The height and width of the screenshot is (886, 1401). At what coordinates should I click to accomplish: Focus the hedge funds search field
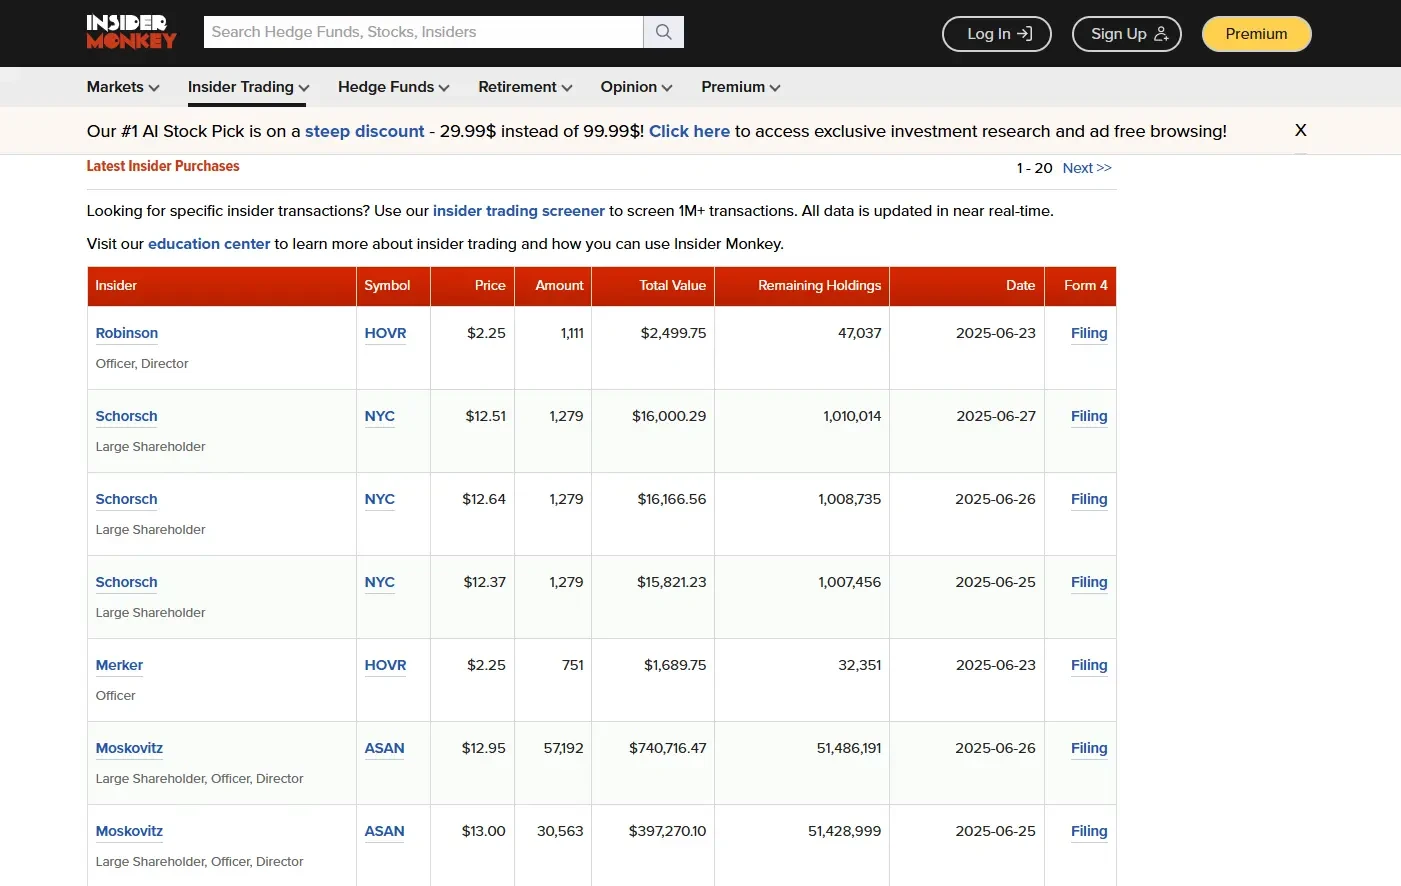[x=423, y=32]
